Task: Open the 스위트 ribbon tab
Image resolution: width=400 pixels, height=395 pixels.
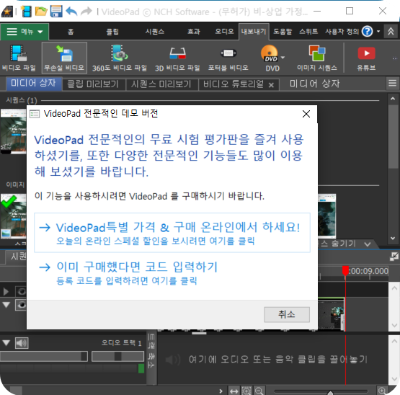Action: tap(308, 32)
